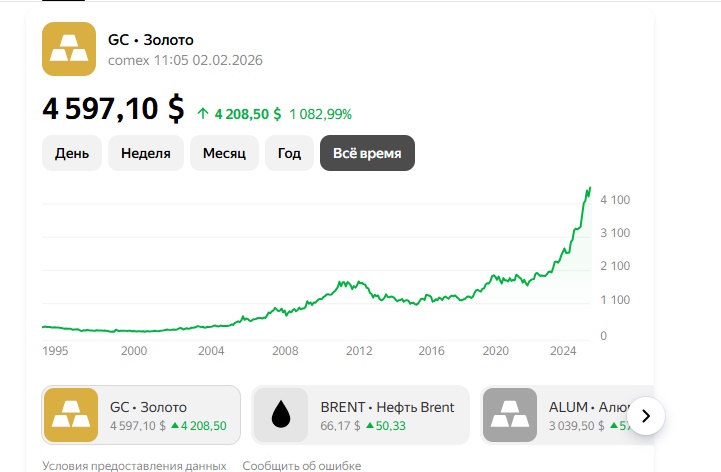Open Условия предоставления данных link

[134, 466]
